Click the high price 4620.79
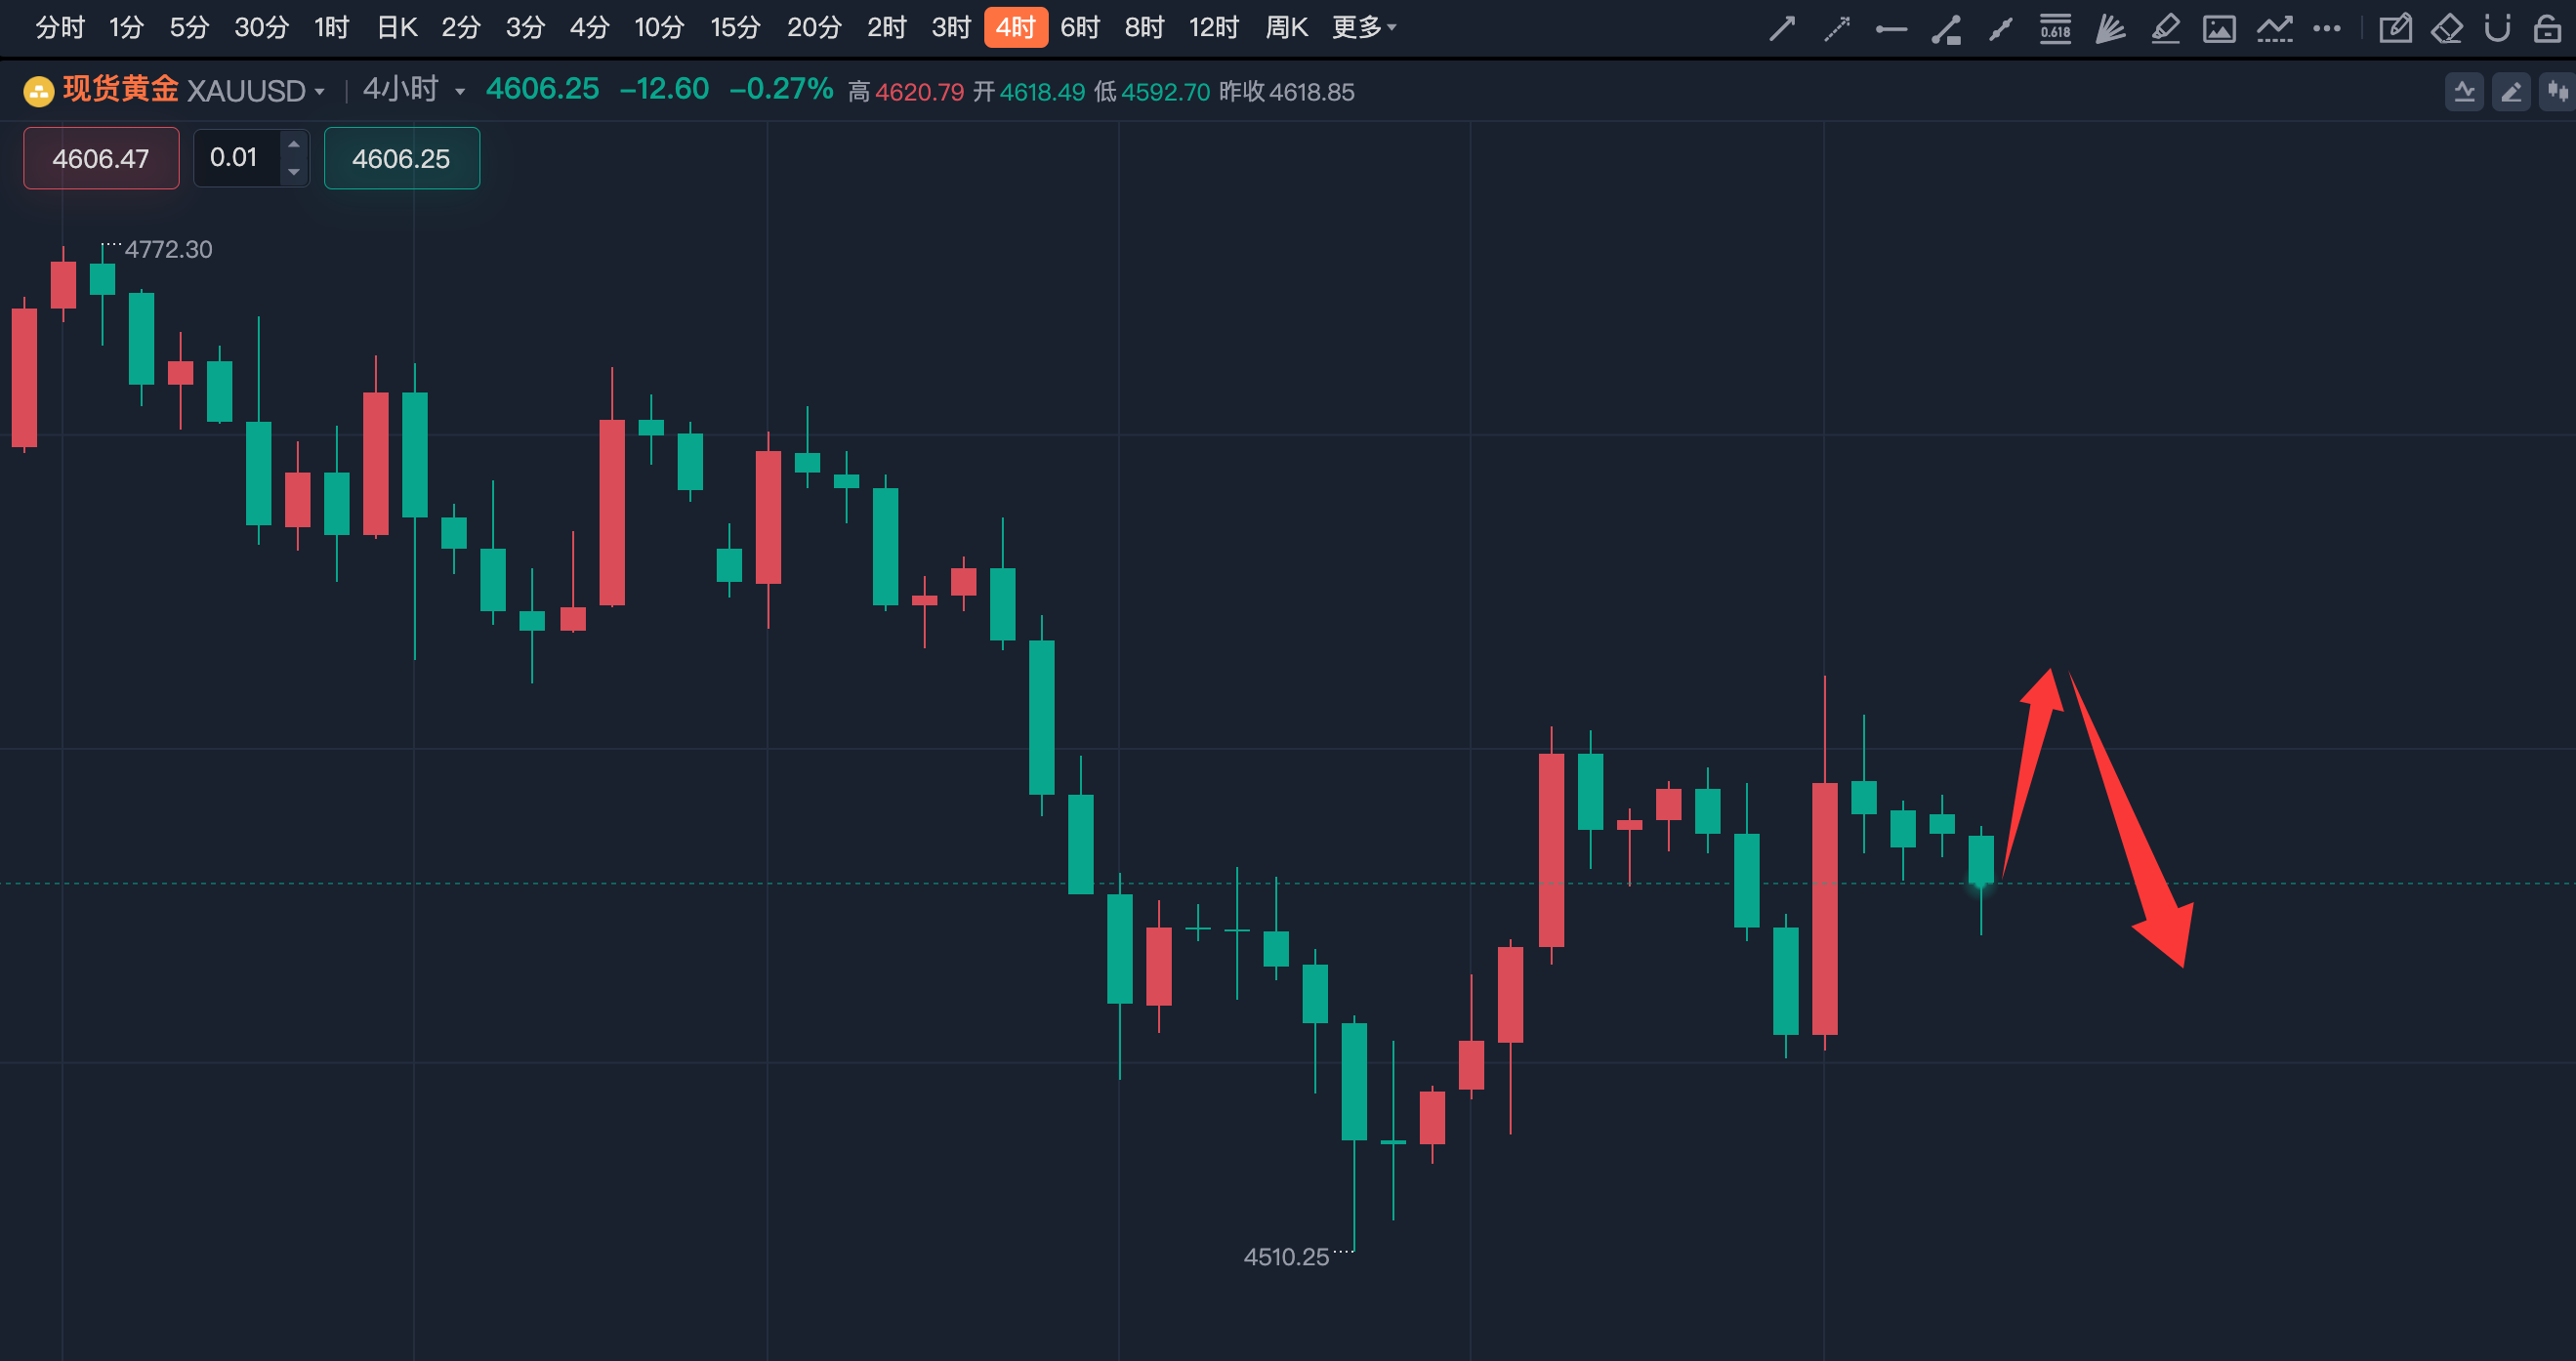This screenshot has height=1361, width=2576. pos(919,92)
